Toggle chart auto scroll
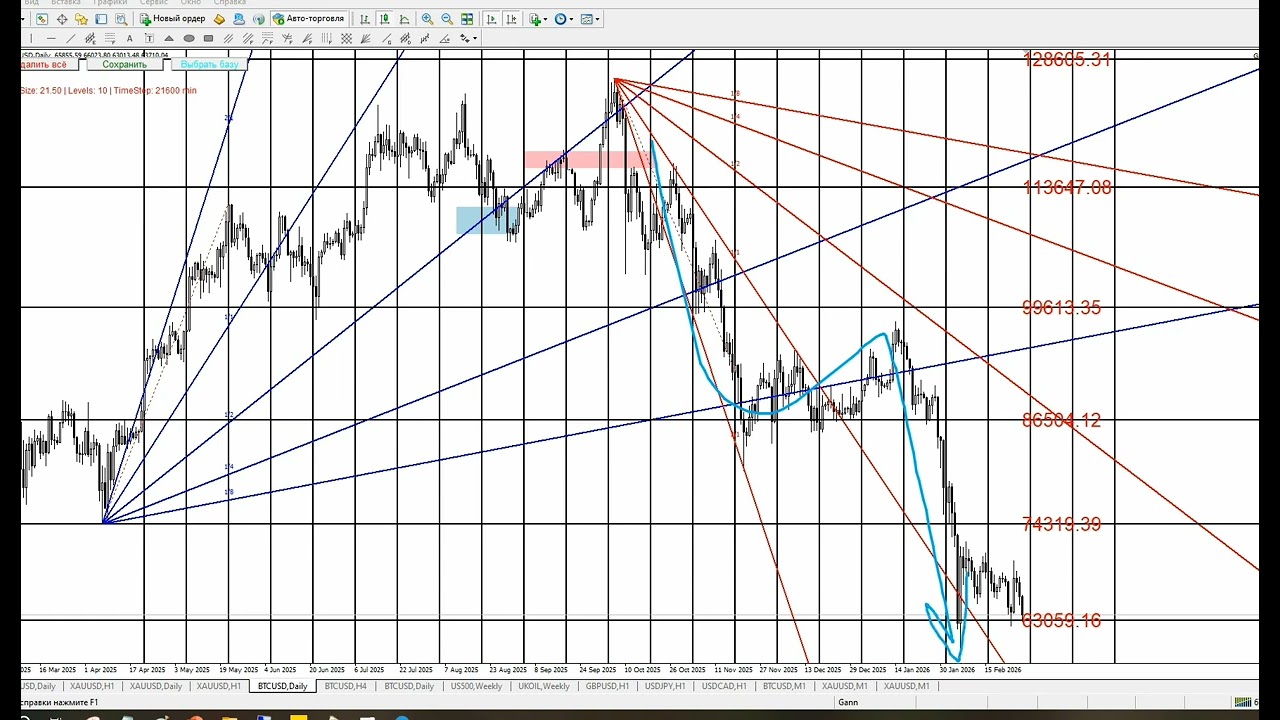The image size is (1280, 720). point(491,18)
